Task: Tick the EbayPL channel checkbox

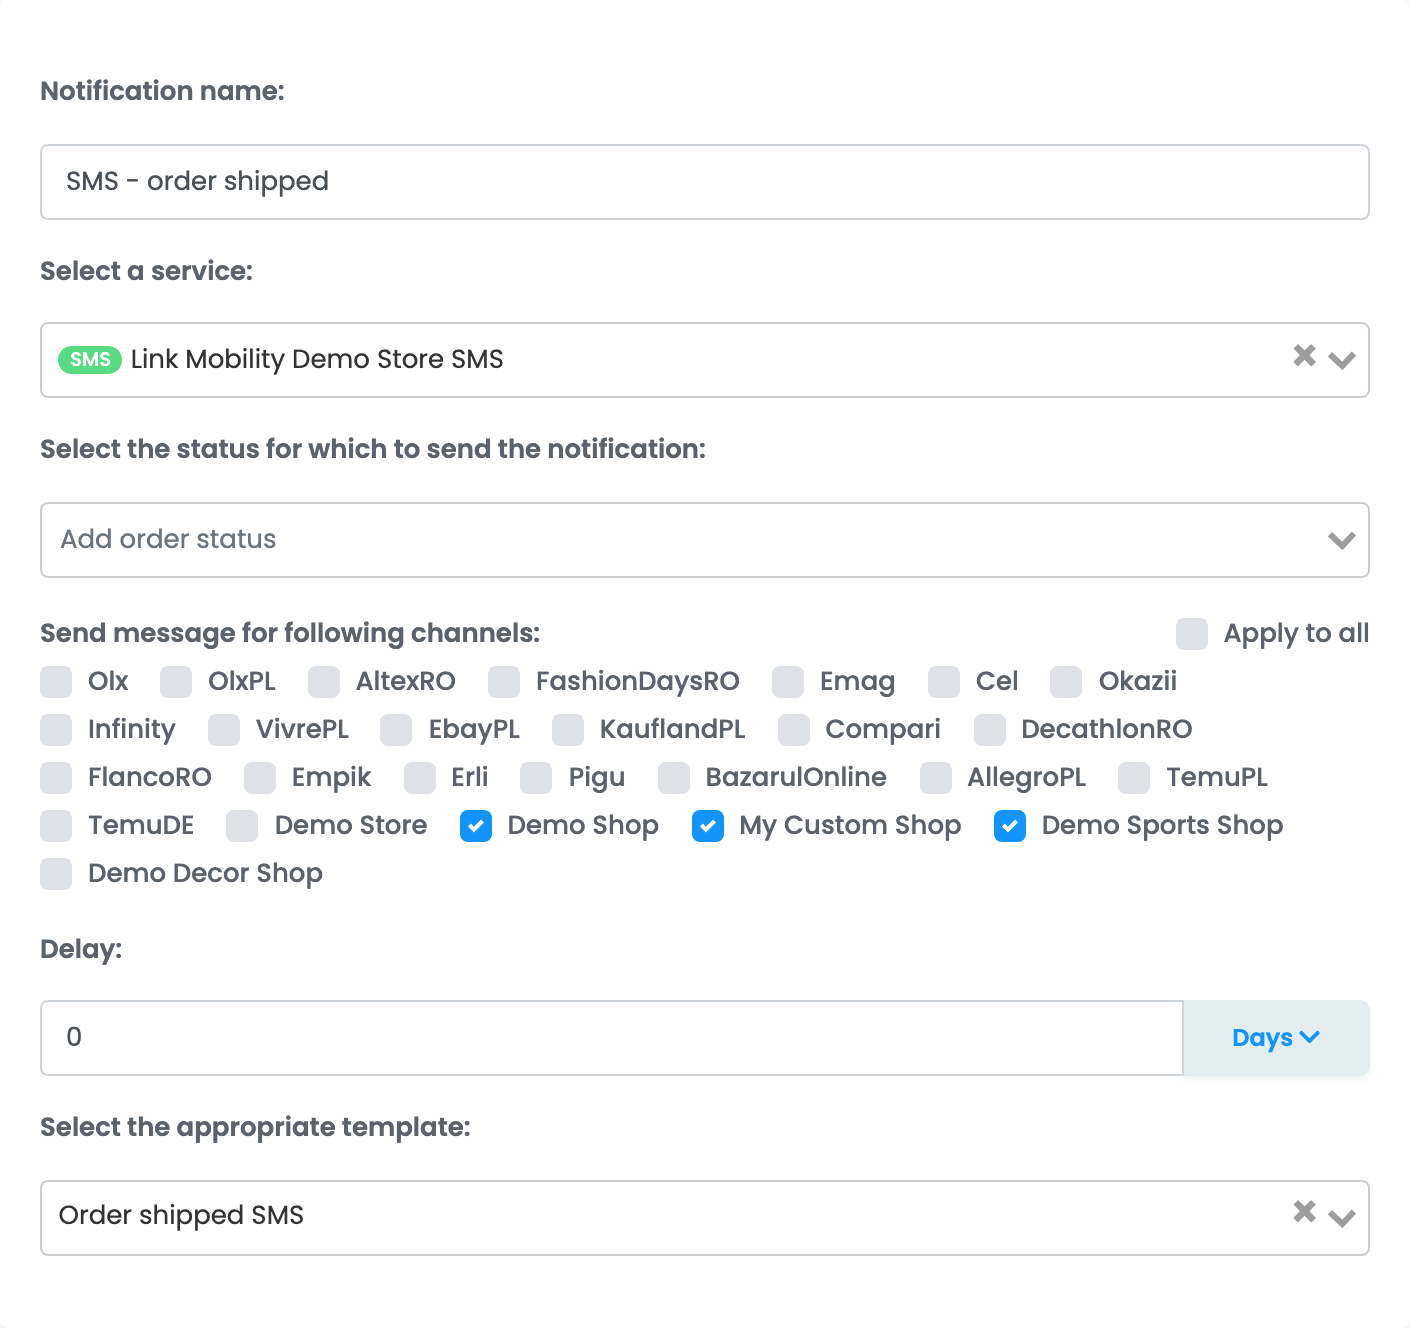Action: (396, 729)
